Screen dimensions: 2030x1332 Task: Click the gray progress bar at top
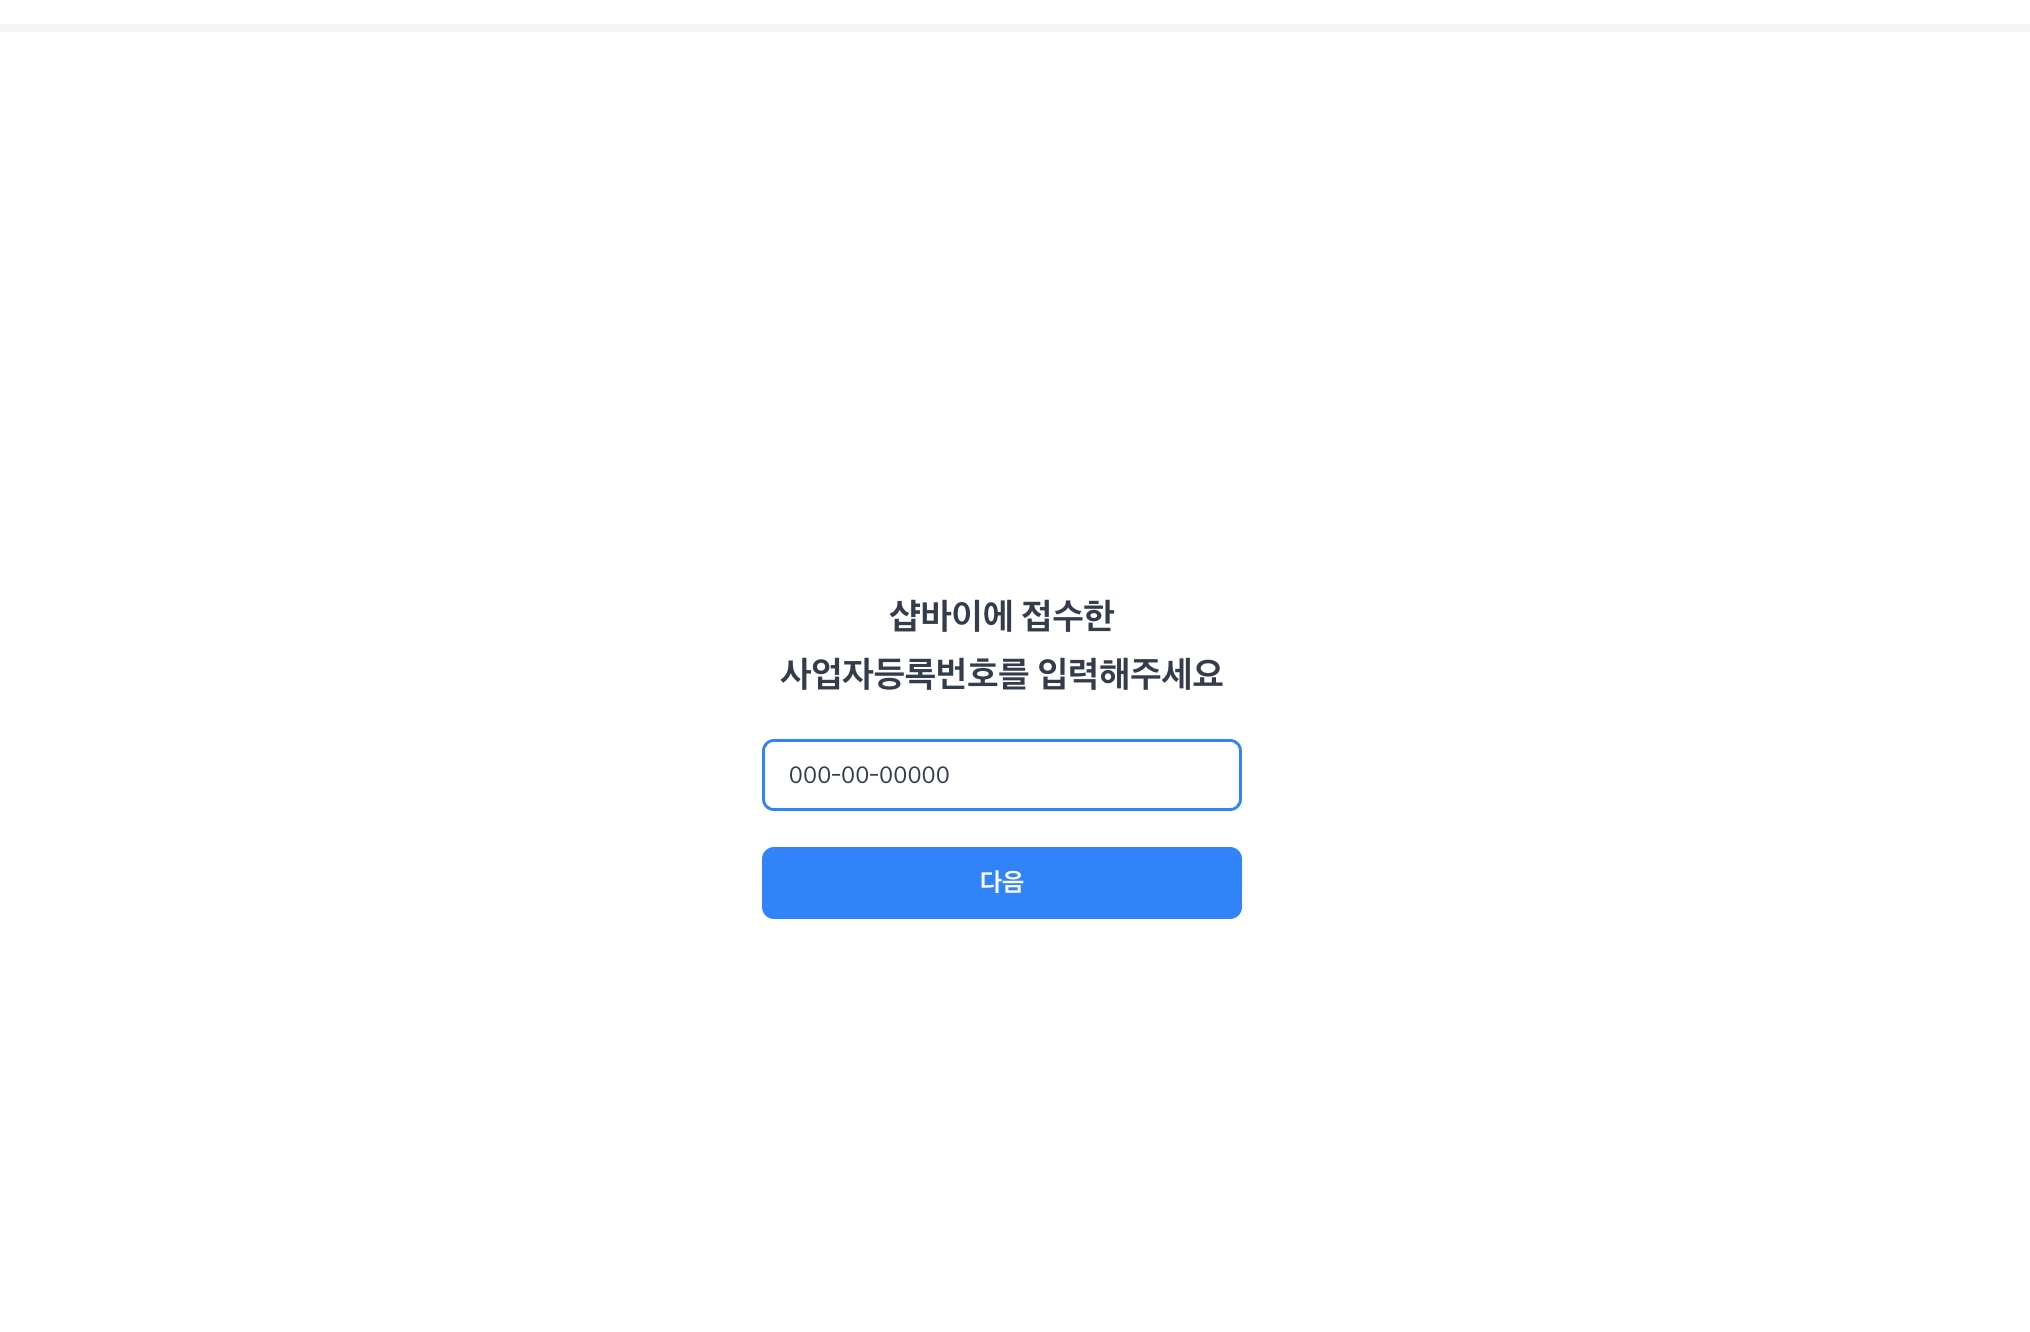point(1015,28)
